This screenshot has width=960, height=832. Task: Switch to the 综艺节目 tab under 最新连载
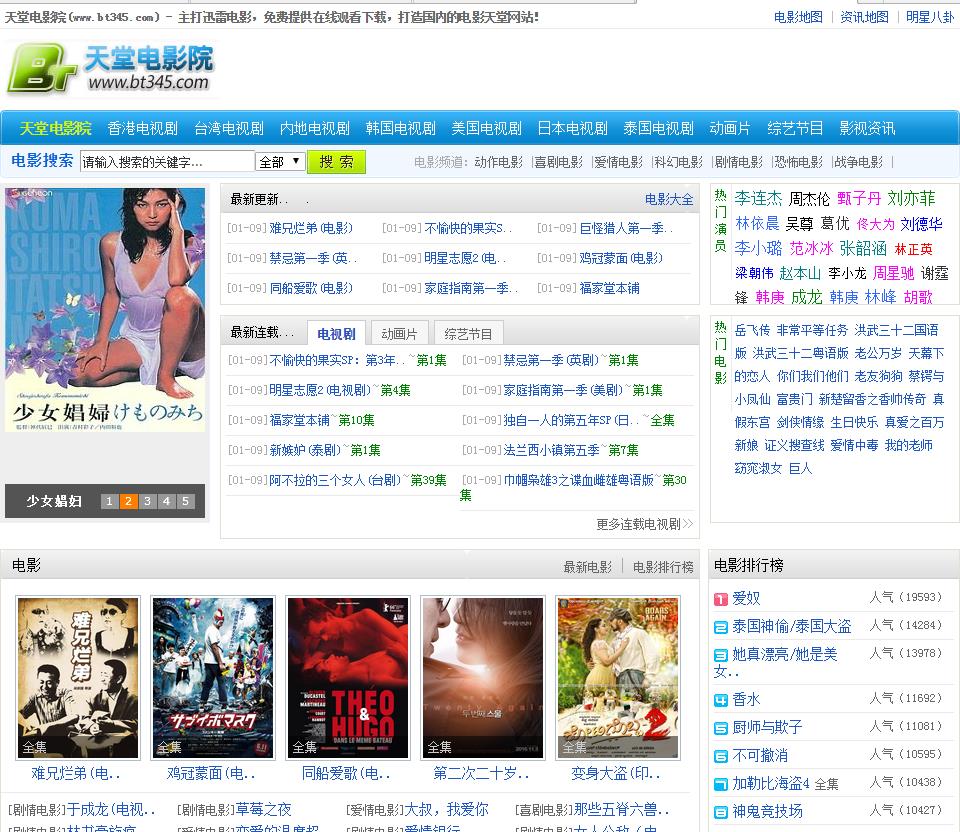[x=468, y=334]
